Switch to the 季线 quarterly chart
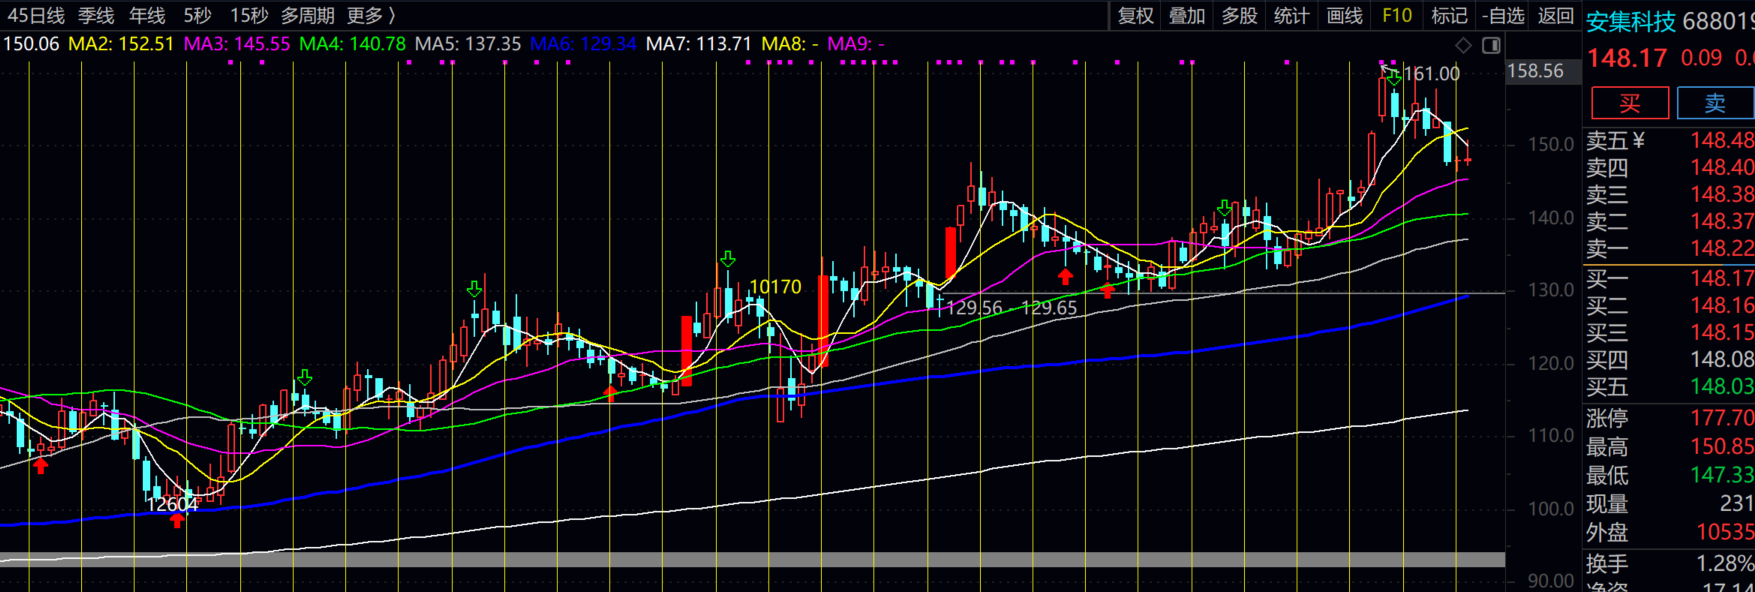 pyautogui.click(x=96, y=16)
